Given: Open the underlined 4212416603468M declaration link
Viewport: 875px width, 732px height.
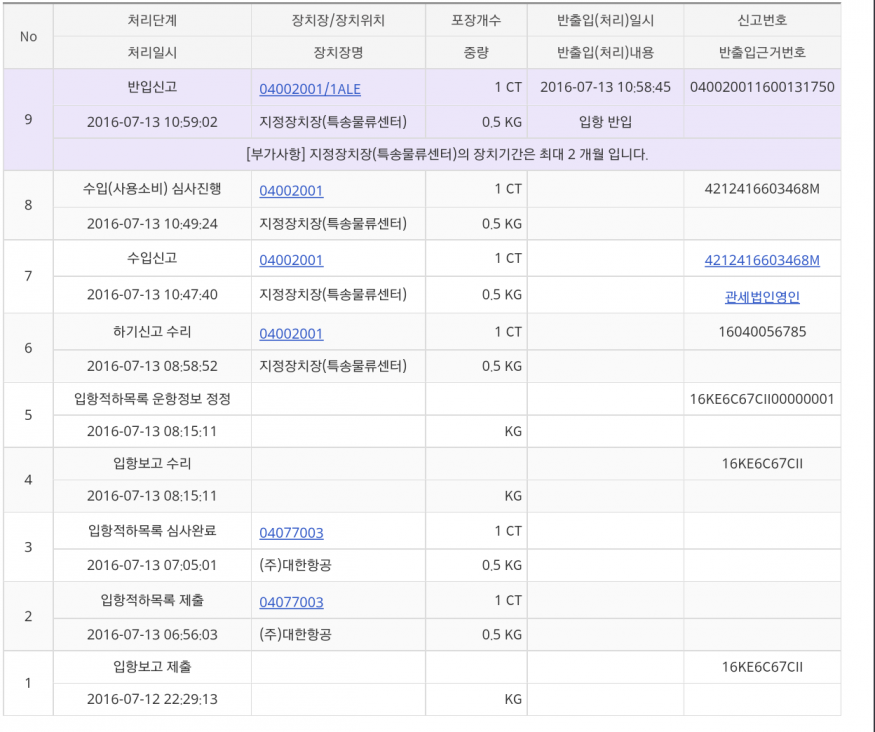Looking at the screenshot, I should point(762,261).
